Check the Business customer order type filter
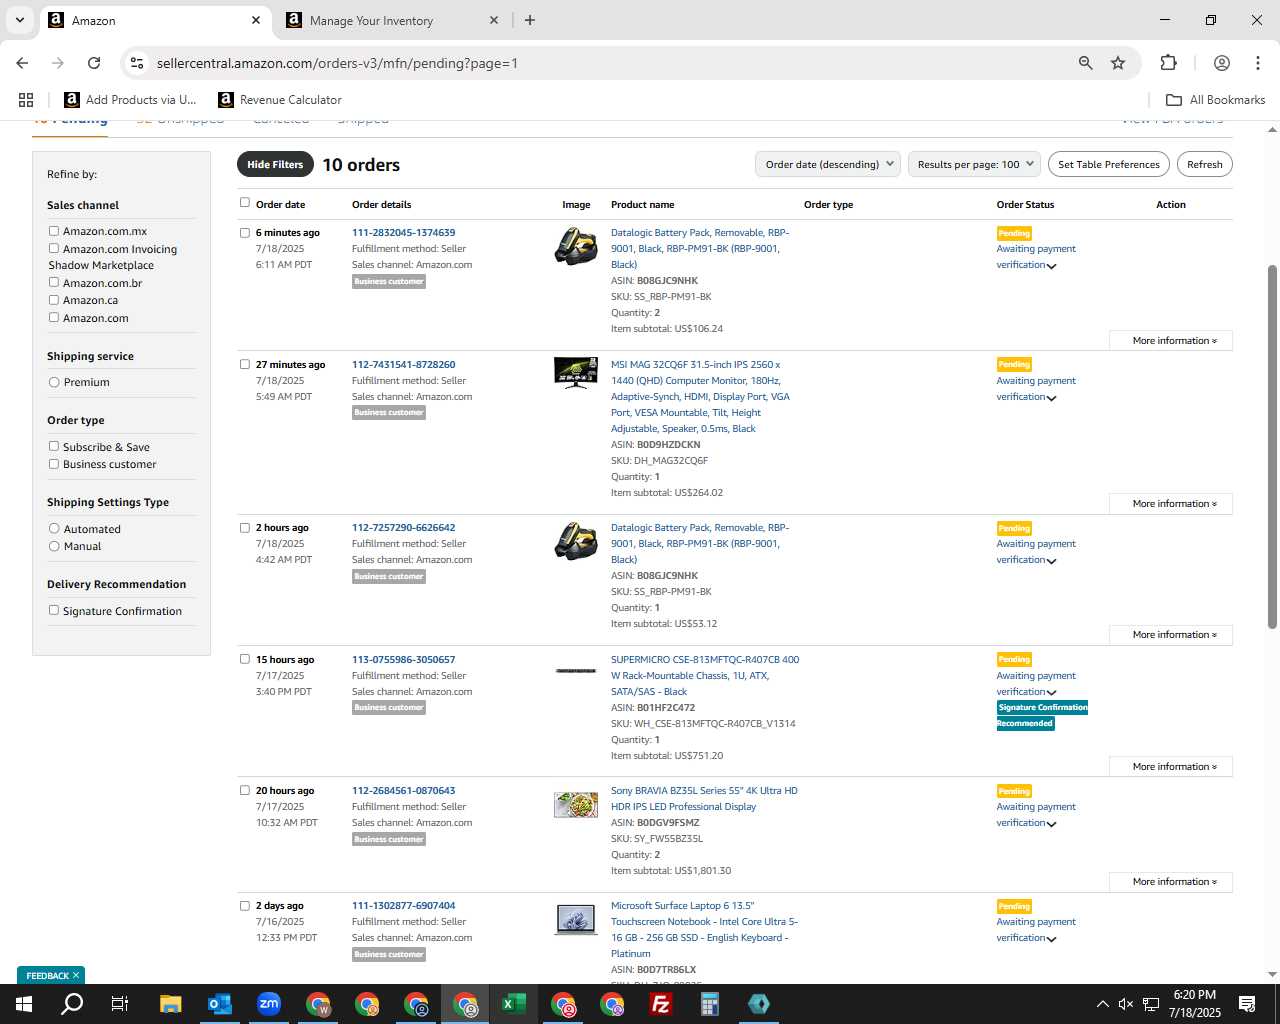This screenshot has width=1280, height=1024. (x=54, y=464)
